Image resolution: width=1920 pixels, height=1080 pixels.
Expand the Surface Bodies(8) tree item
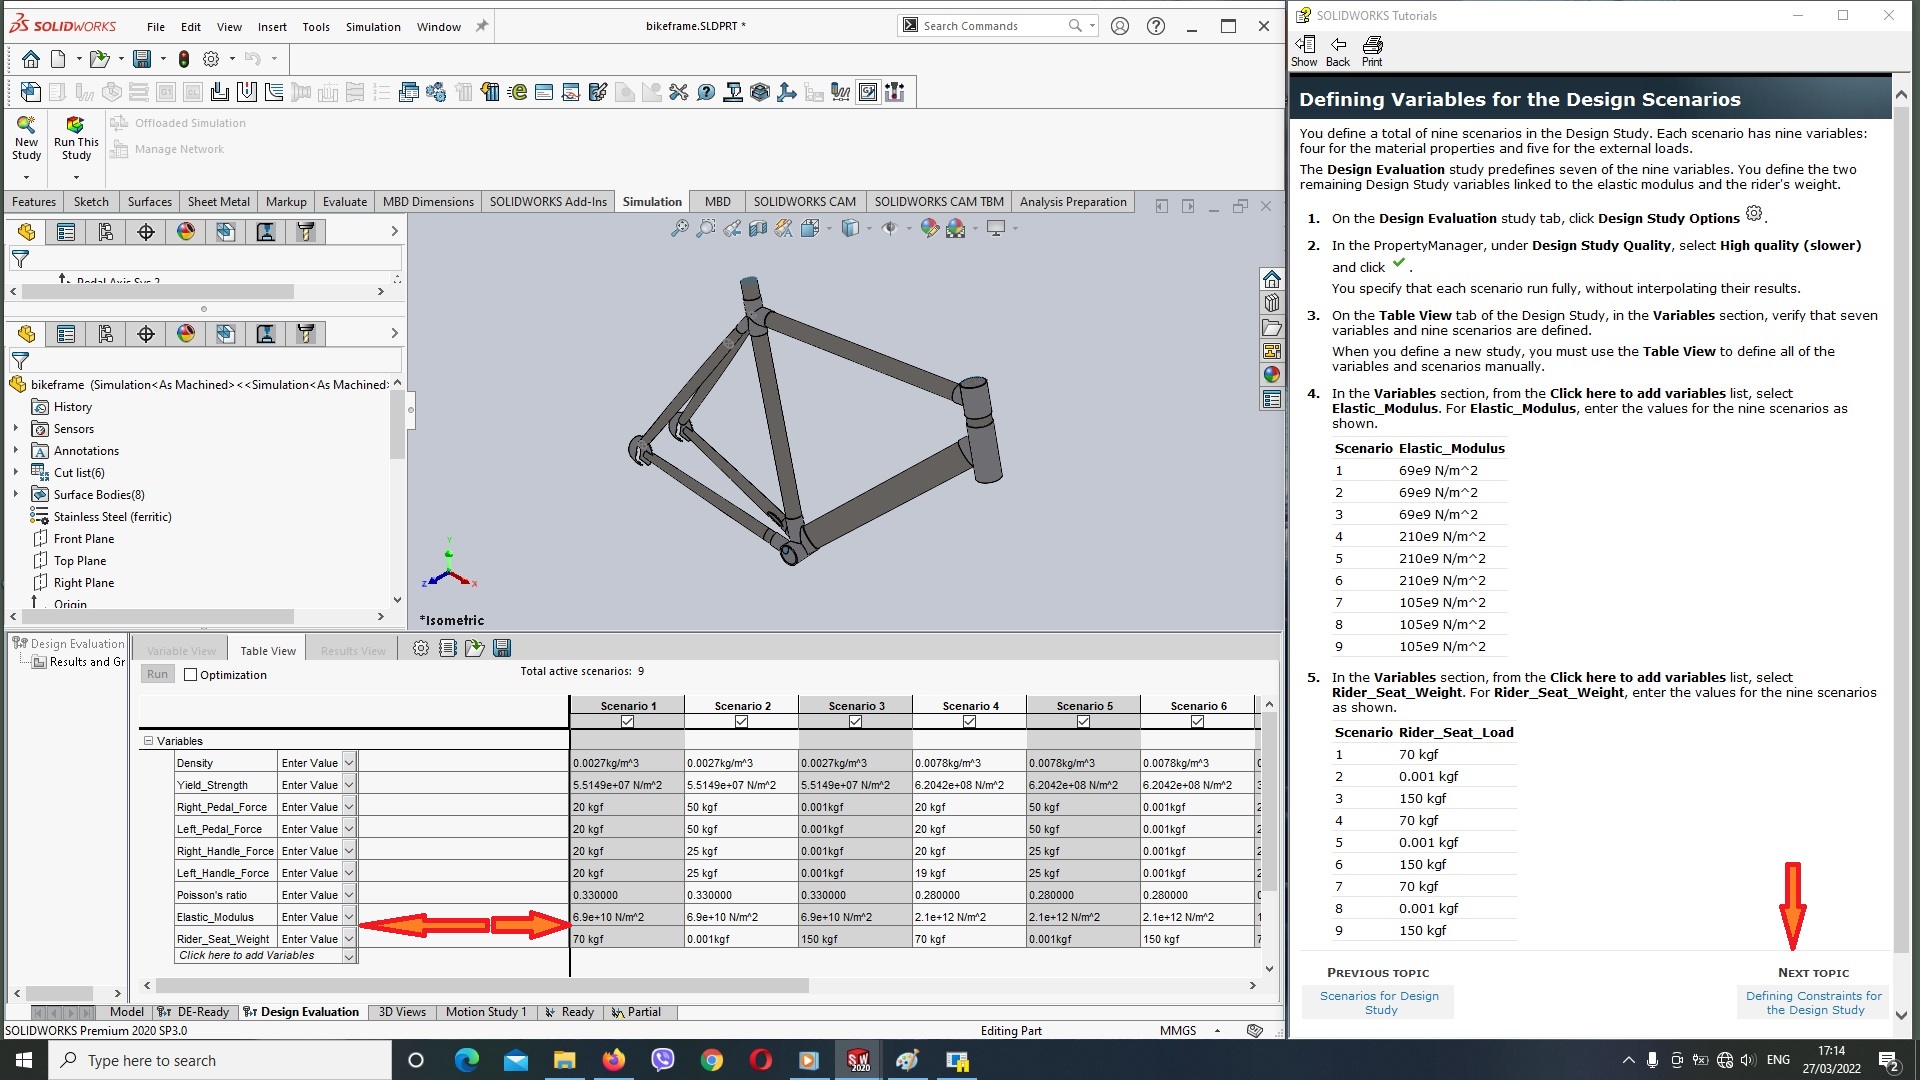[x=15, y=494]
